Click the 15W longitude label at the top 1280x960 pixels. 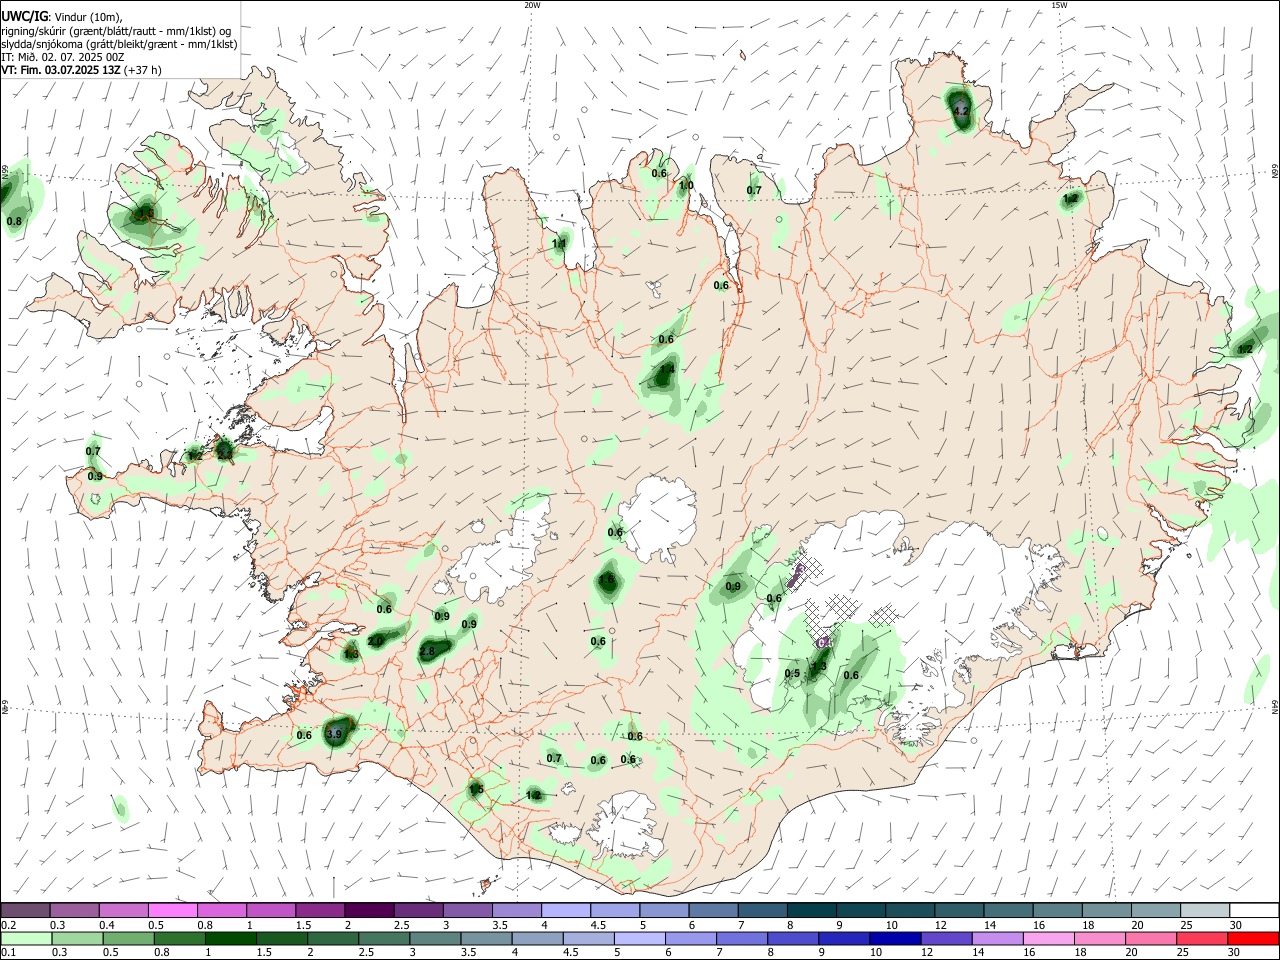1058,5
